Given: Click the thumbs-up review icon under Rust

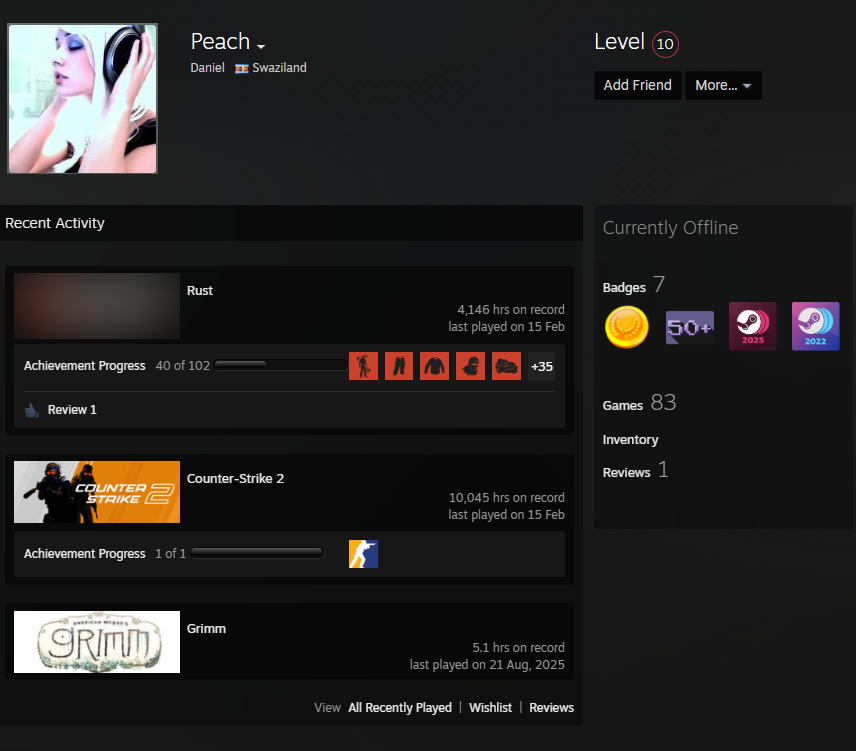Looking at the screenshot, I should click(32, 410).
